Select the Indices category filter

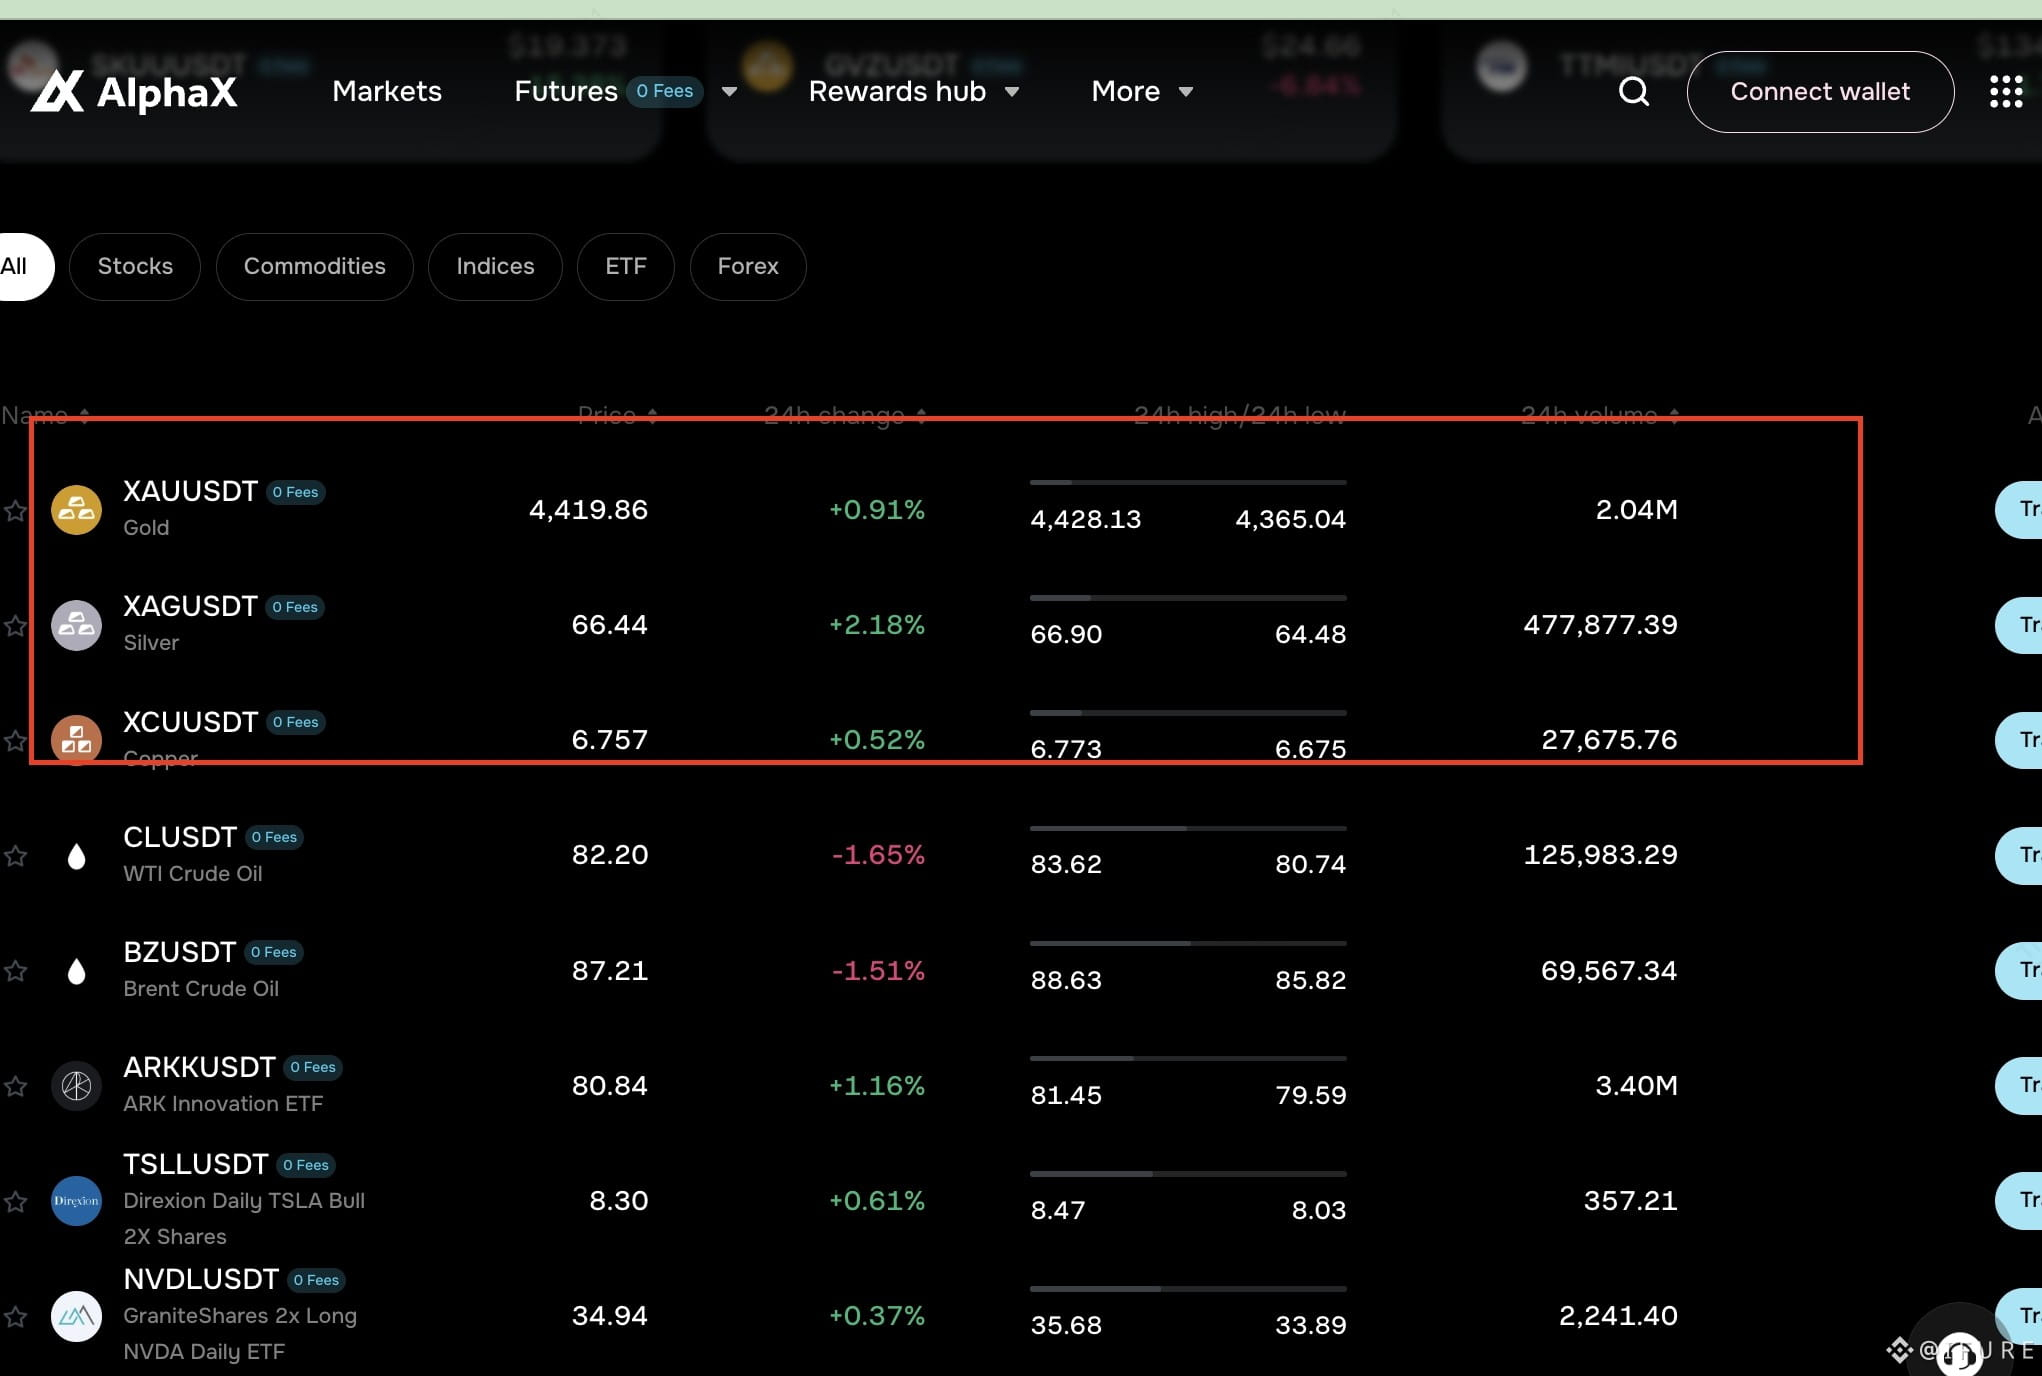point(495,267)
